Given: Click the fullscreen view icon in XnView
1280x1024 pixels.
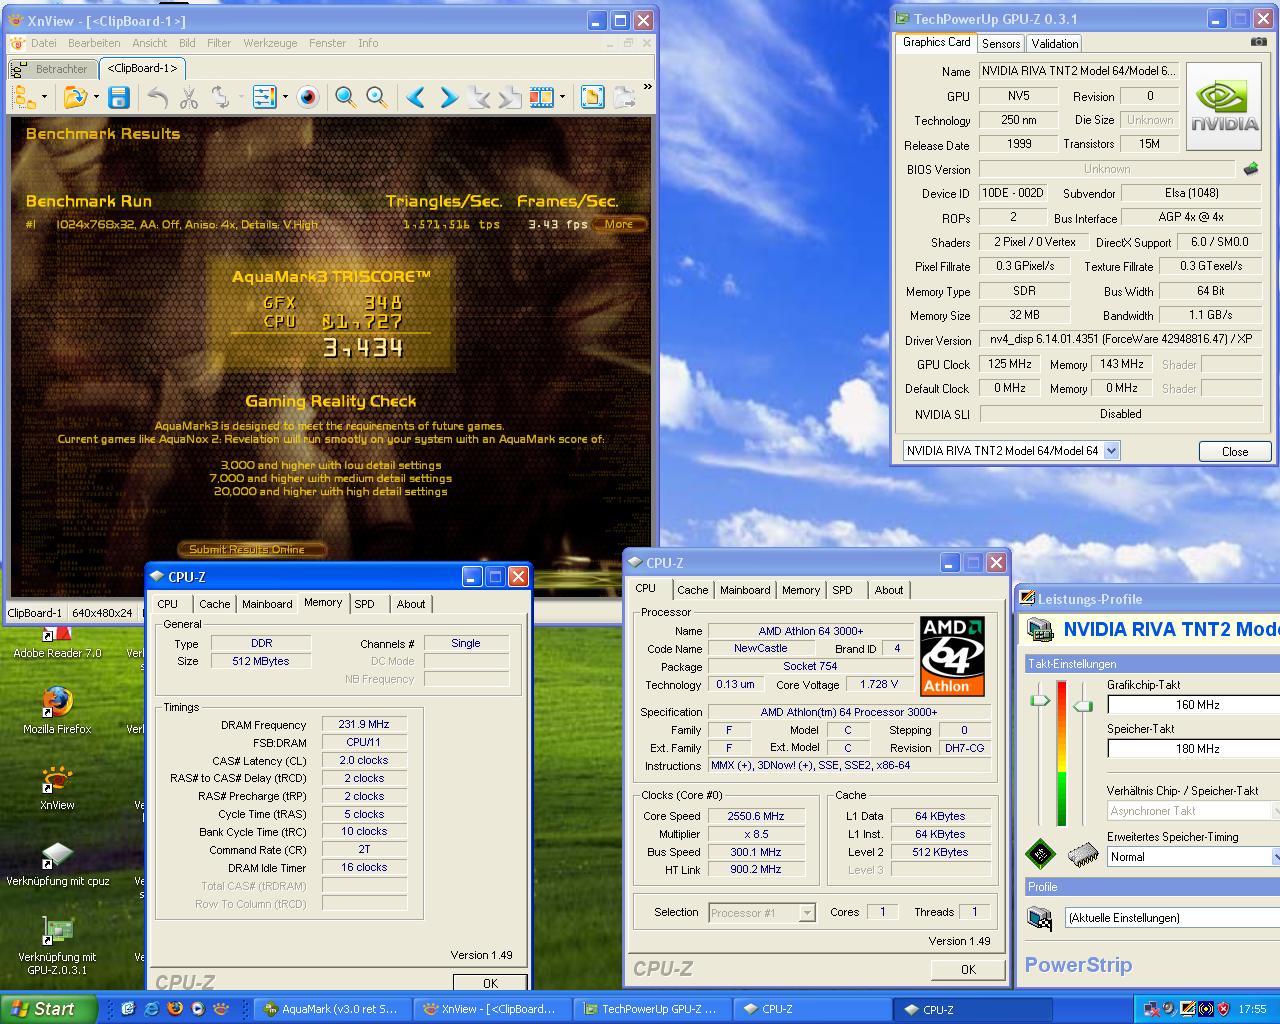Looking at the screenshot, I should click(592, 97).
